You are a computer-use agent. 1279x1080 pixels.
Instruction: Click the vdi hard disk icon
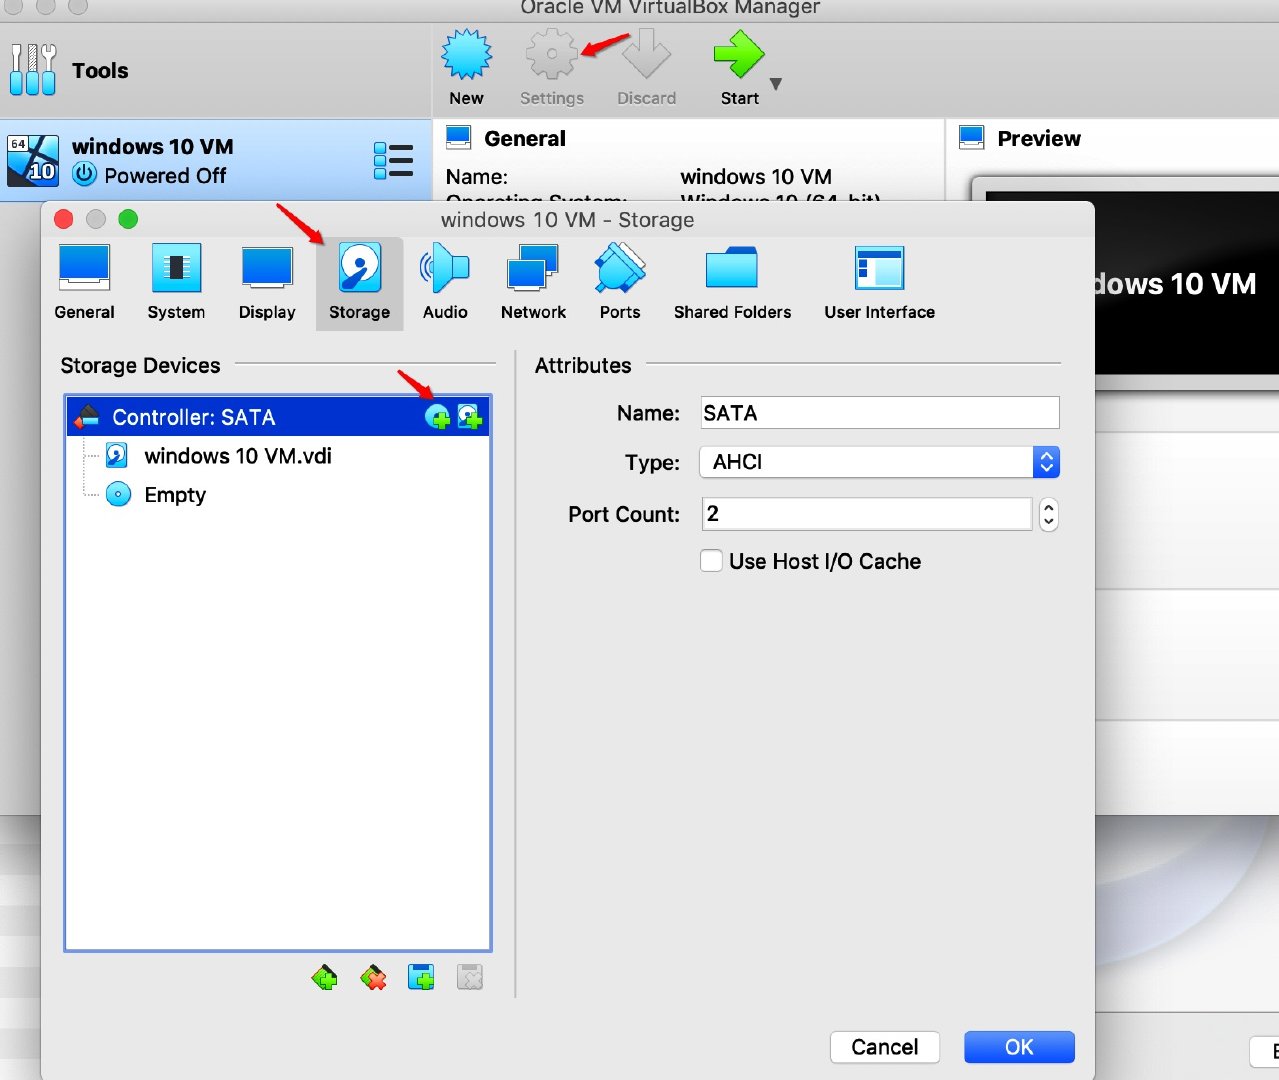click(117, 456)
